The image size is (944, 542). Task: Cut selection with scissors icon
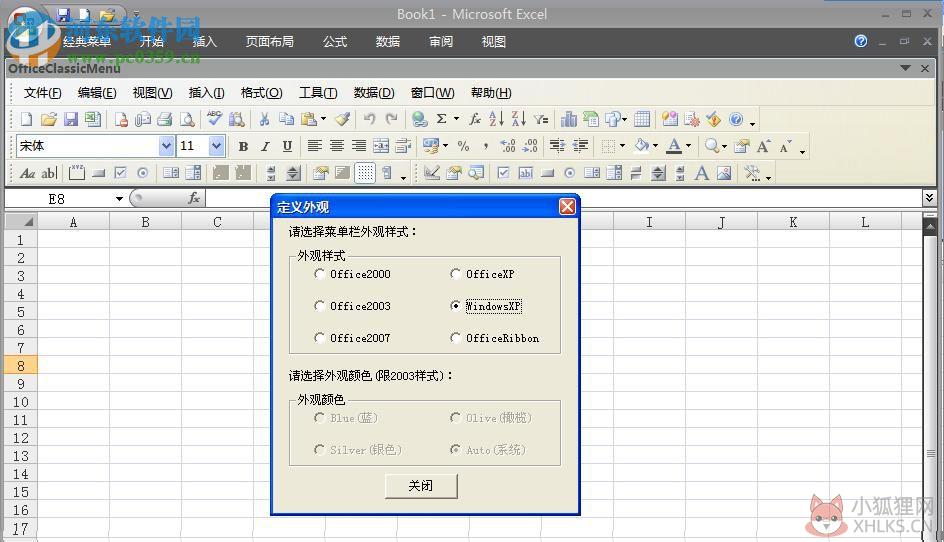(264, 119)
